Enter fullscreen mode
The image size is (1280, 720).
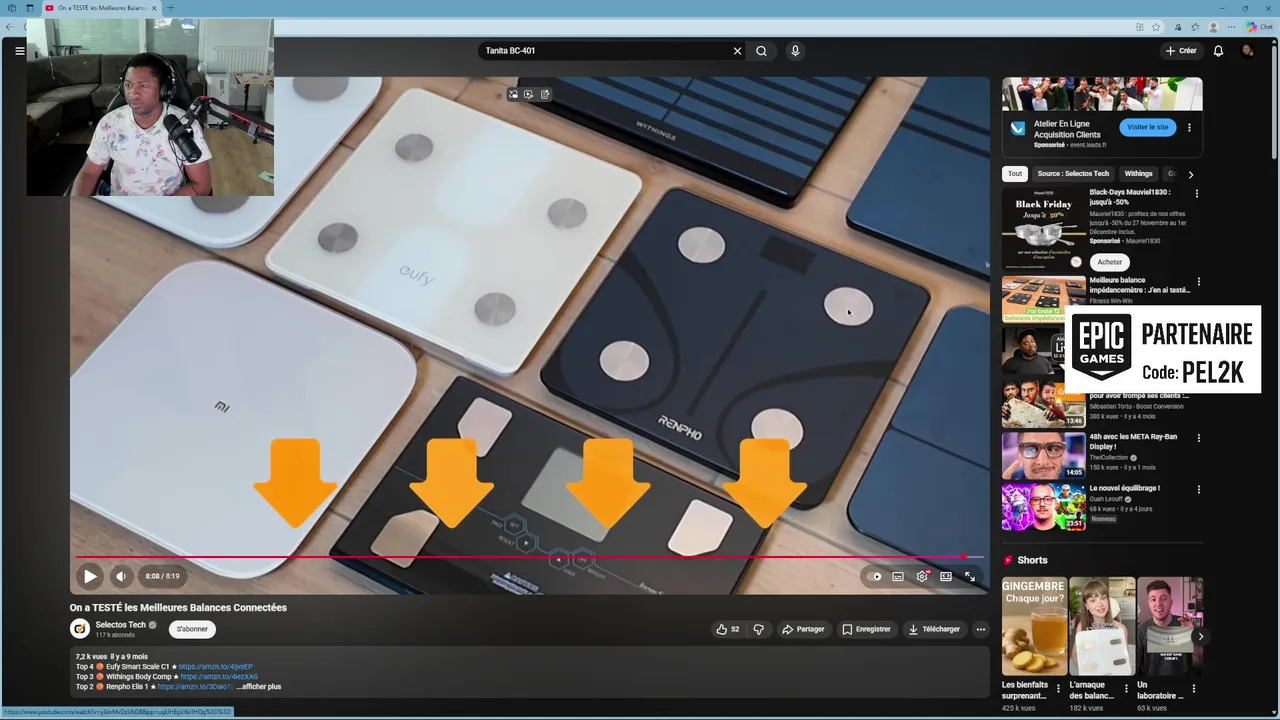coord(970,576)
